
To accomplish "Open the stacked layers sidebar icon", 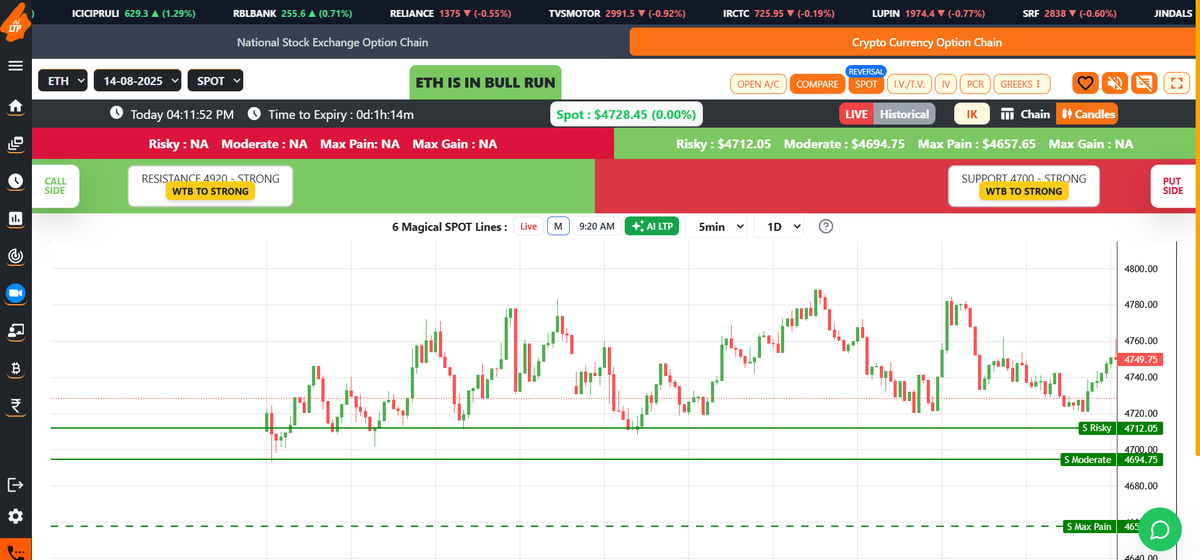I will click(x=15, y=144).
